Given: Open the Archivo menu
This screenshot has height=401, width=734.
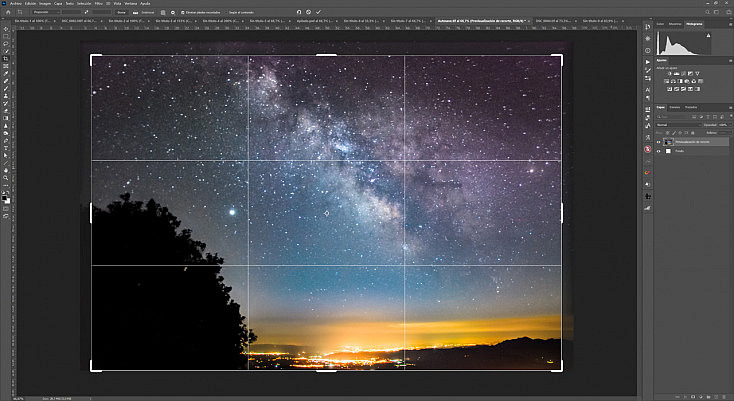Looking at the screenshot, I should pos(16,3).
